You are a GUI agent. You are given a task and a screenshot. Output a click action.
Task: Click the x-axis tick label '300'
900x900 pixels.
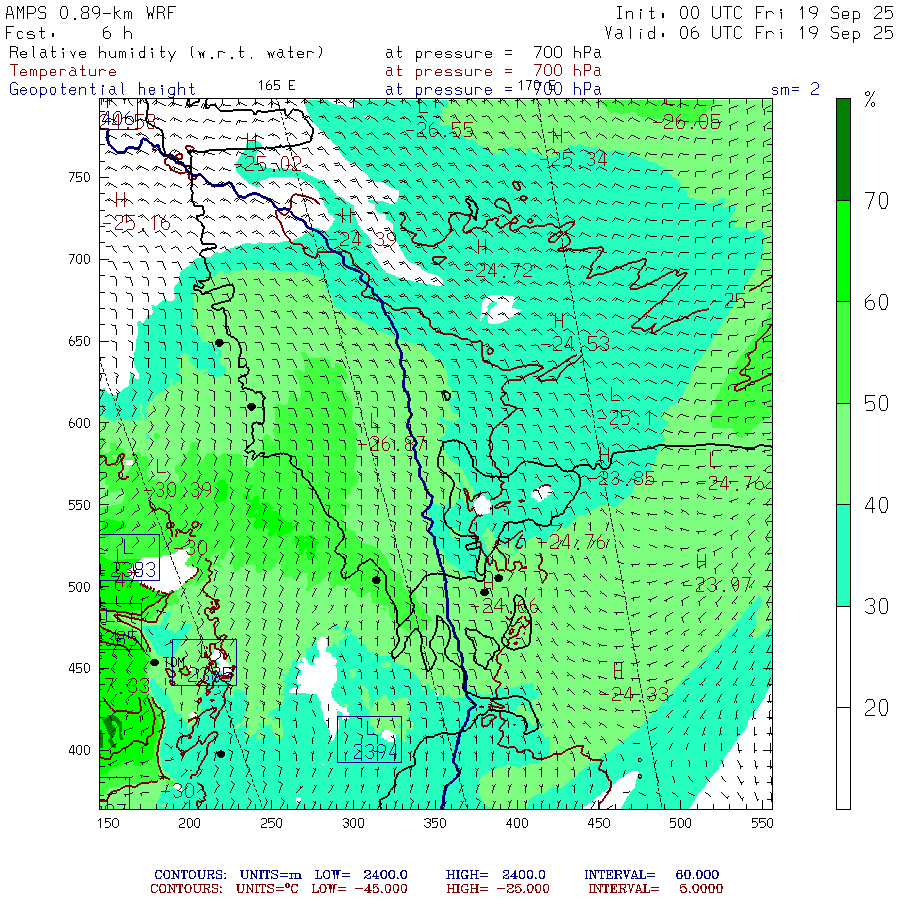354,823
